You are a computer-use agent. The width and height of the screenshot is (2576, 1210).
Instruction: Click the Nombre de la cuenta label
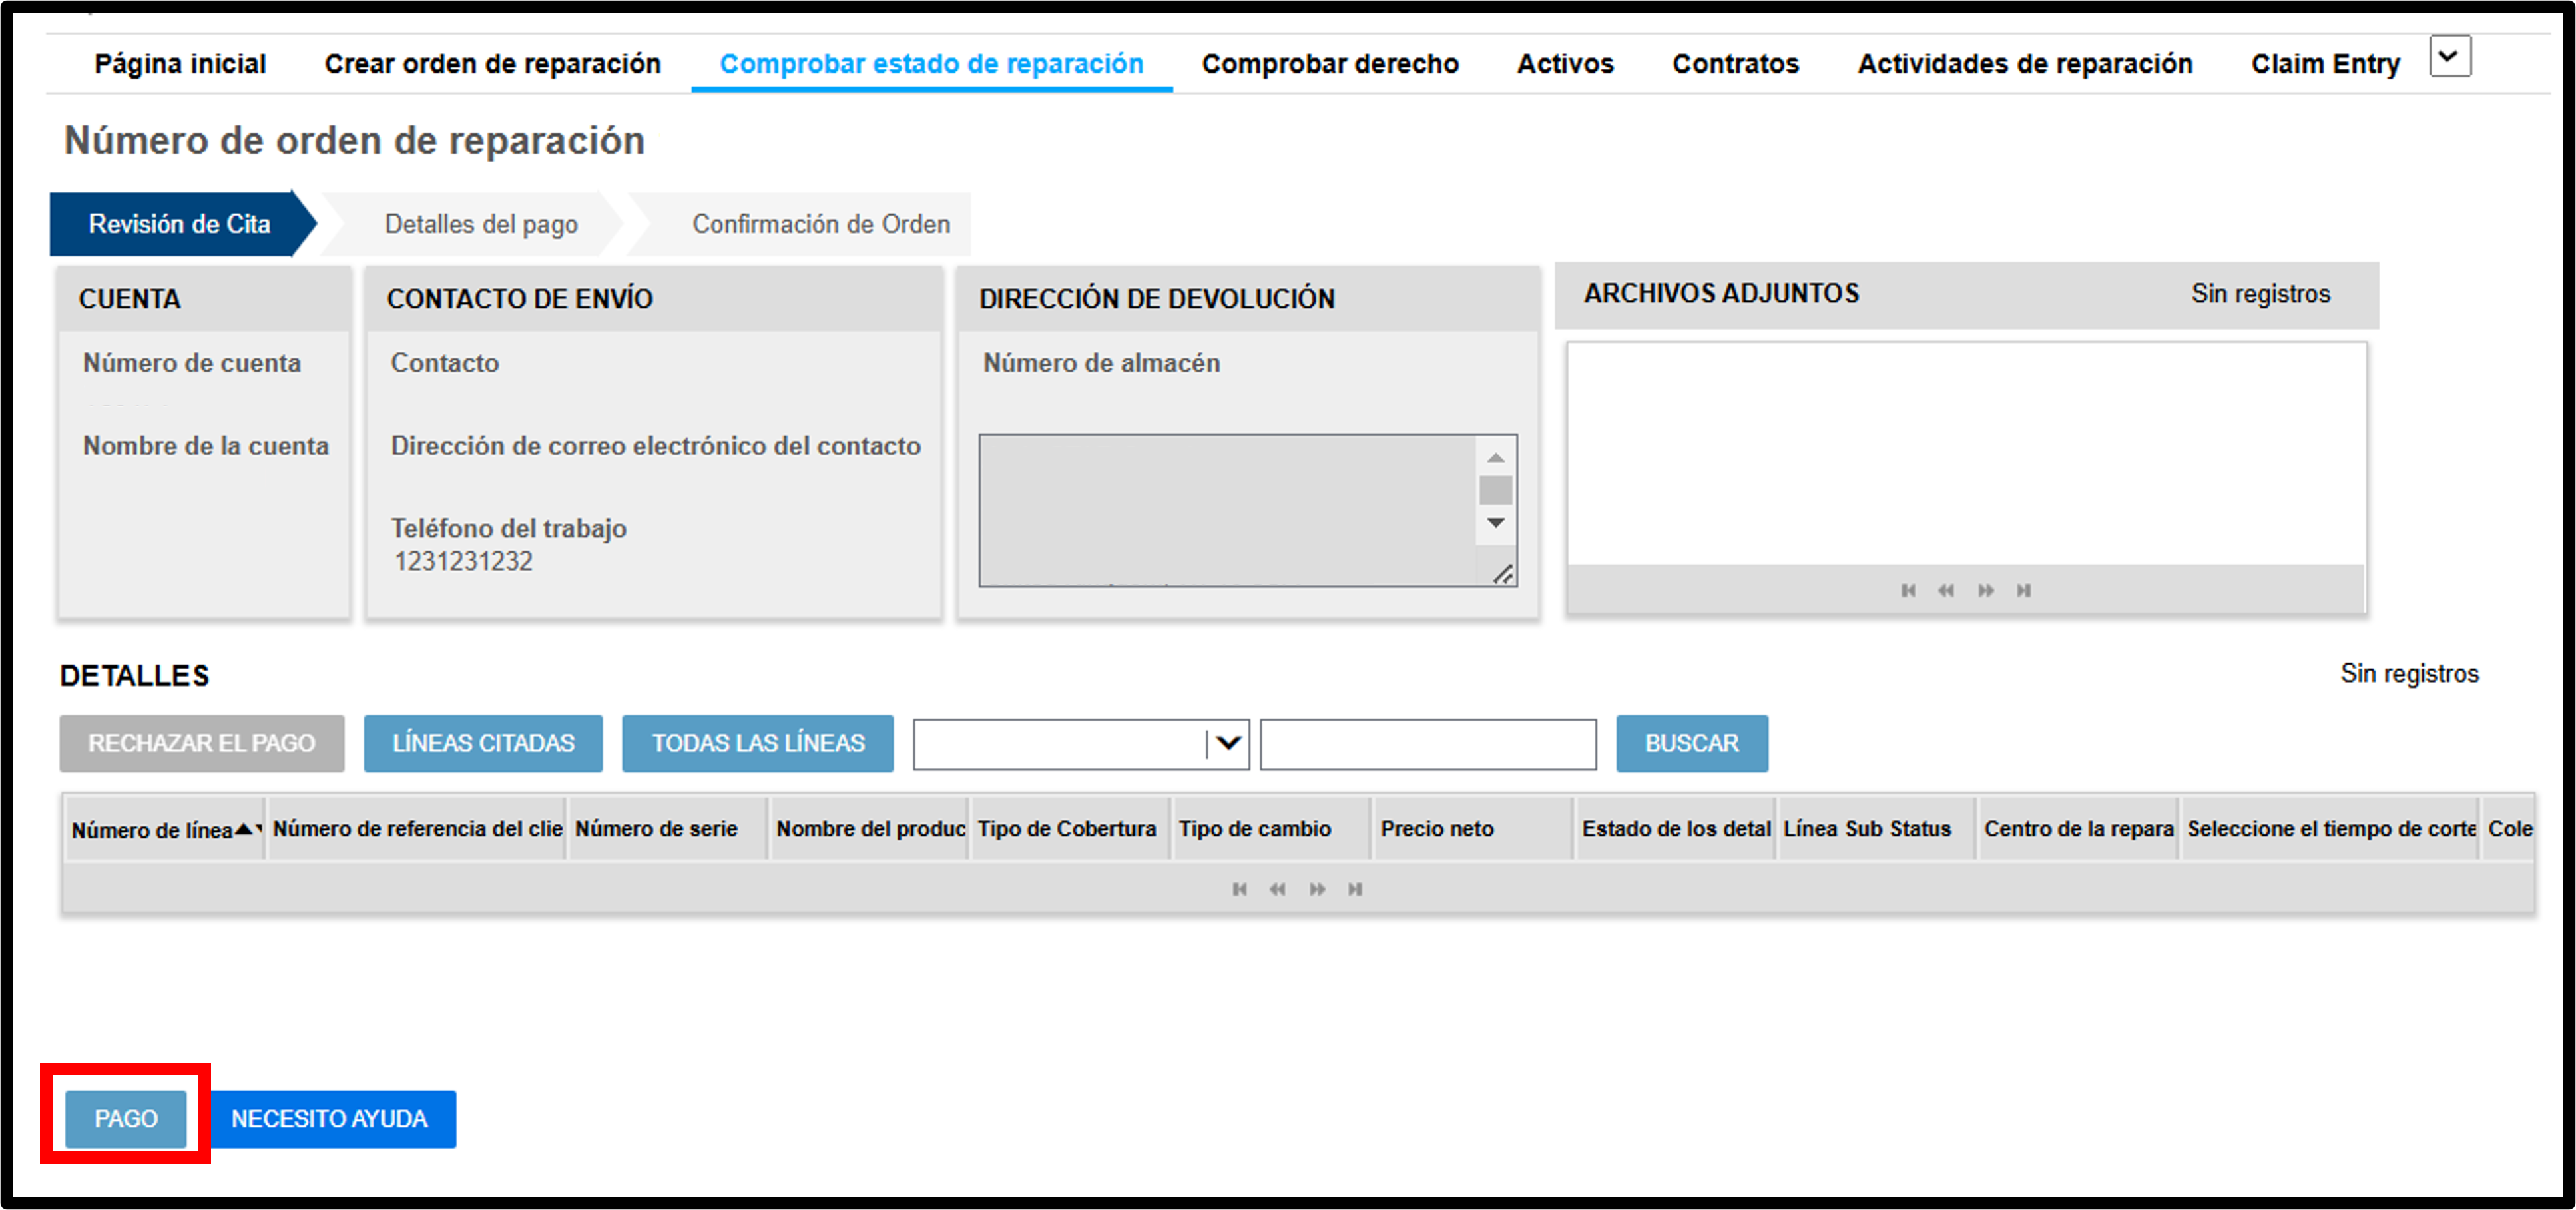point(205,446)
